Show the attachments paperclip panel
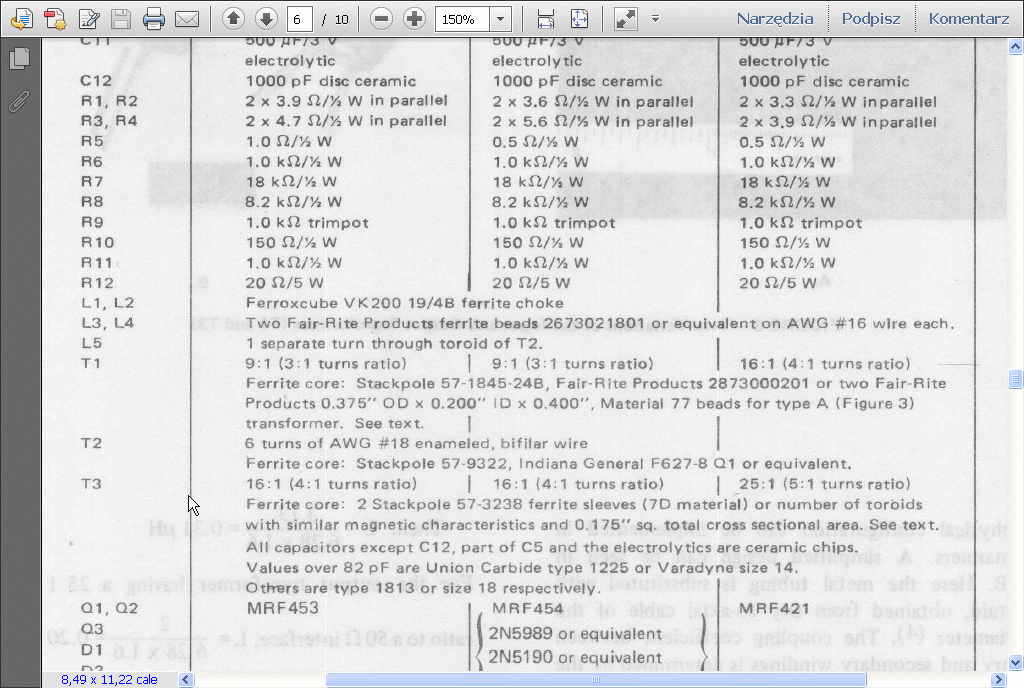This screenshot has height=688, width=1024. [18, 101]
